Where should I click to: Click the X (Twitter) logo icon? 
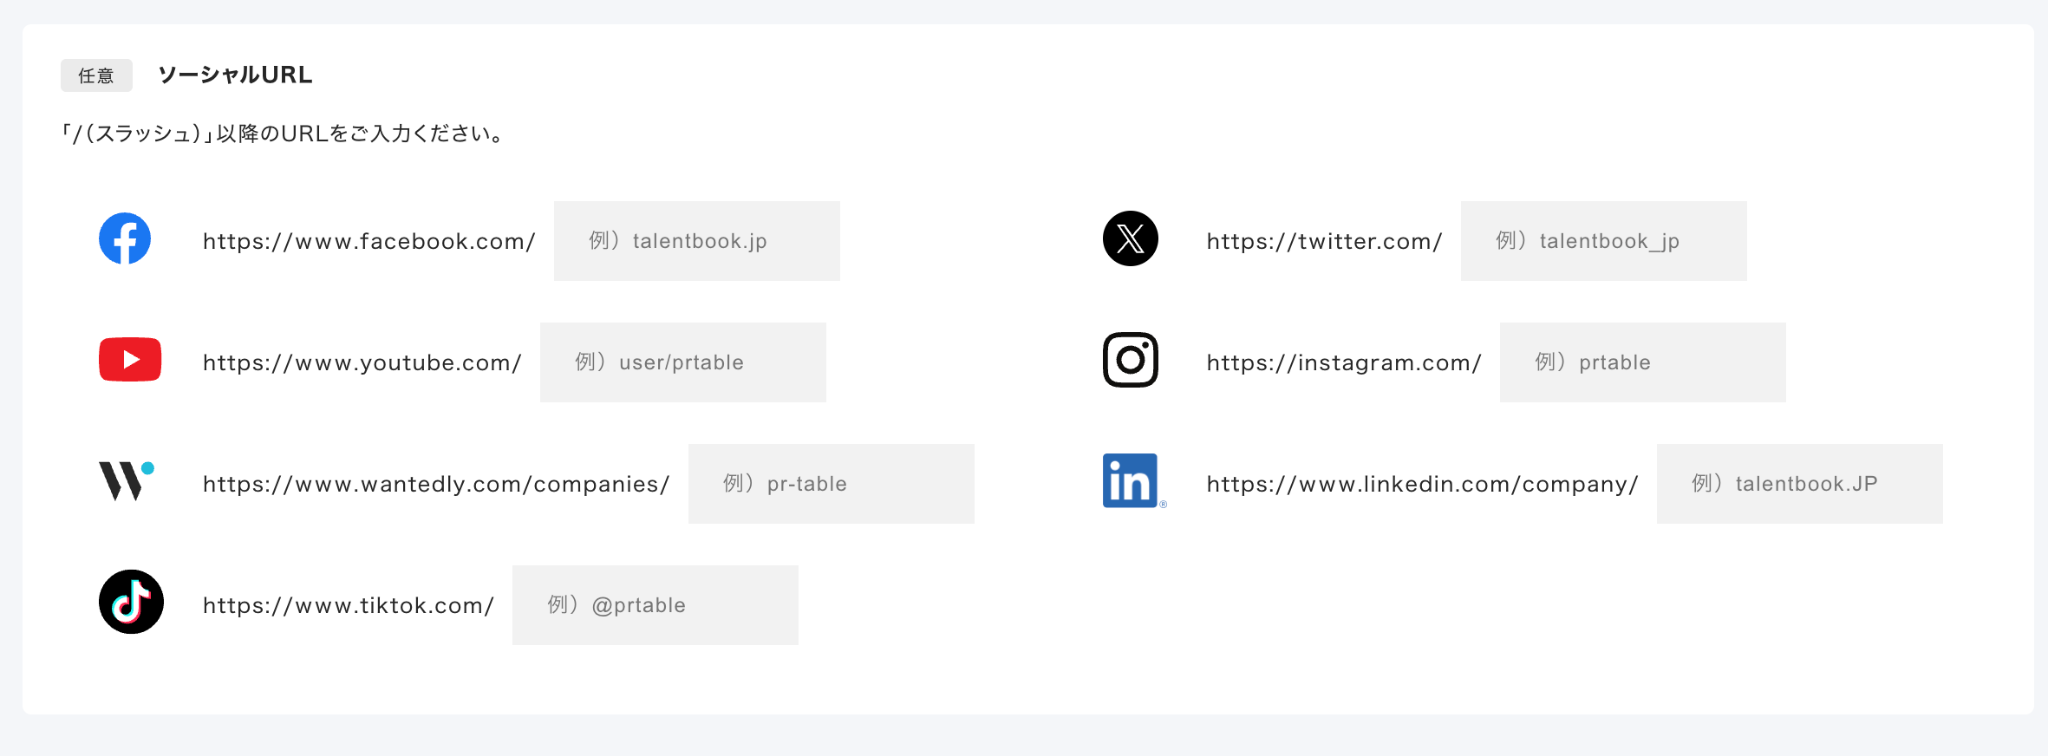coord(1130,239)
